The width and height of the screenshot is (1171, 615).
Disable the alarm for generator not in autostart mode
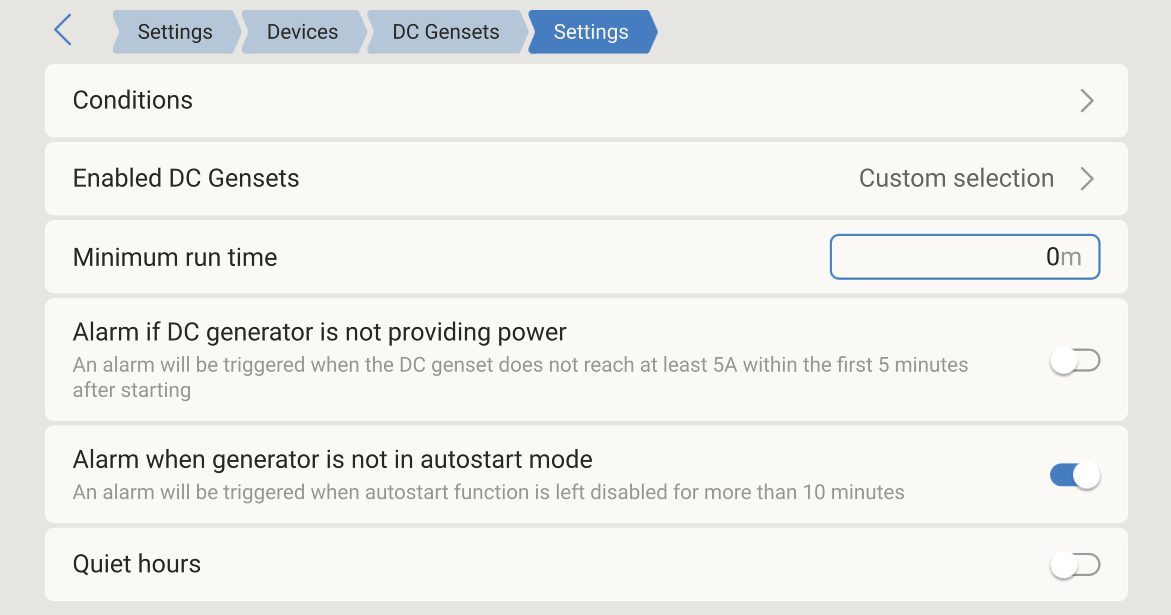pos(1075,475)
